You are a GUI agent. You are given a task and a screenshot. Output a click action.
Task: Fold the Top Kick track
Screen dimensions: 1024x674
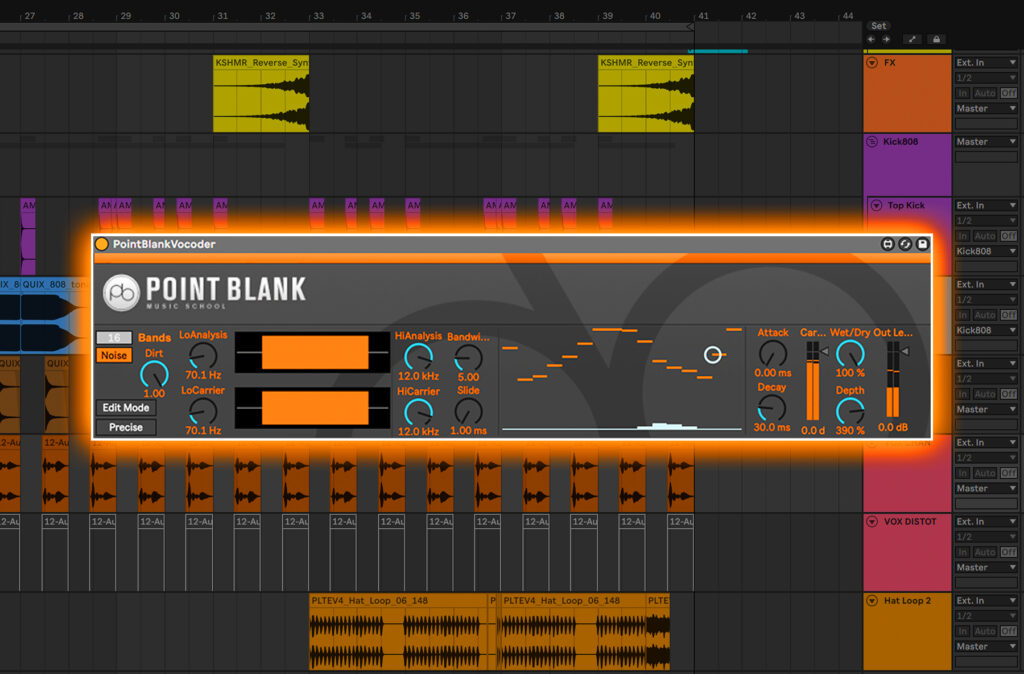point(876,206)
